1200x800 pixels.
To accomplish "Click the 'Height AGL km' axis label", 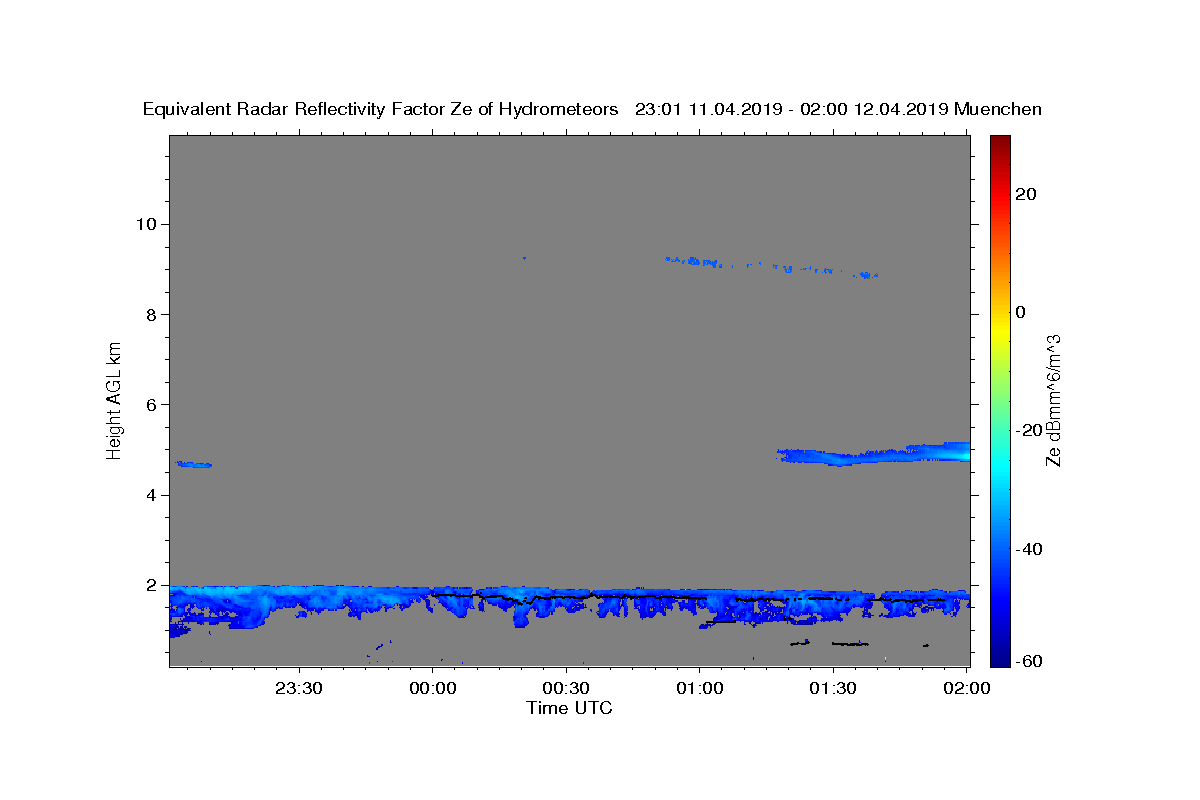I will (114, 400).
